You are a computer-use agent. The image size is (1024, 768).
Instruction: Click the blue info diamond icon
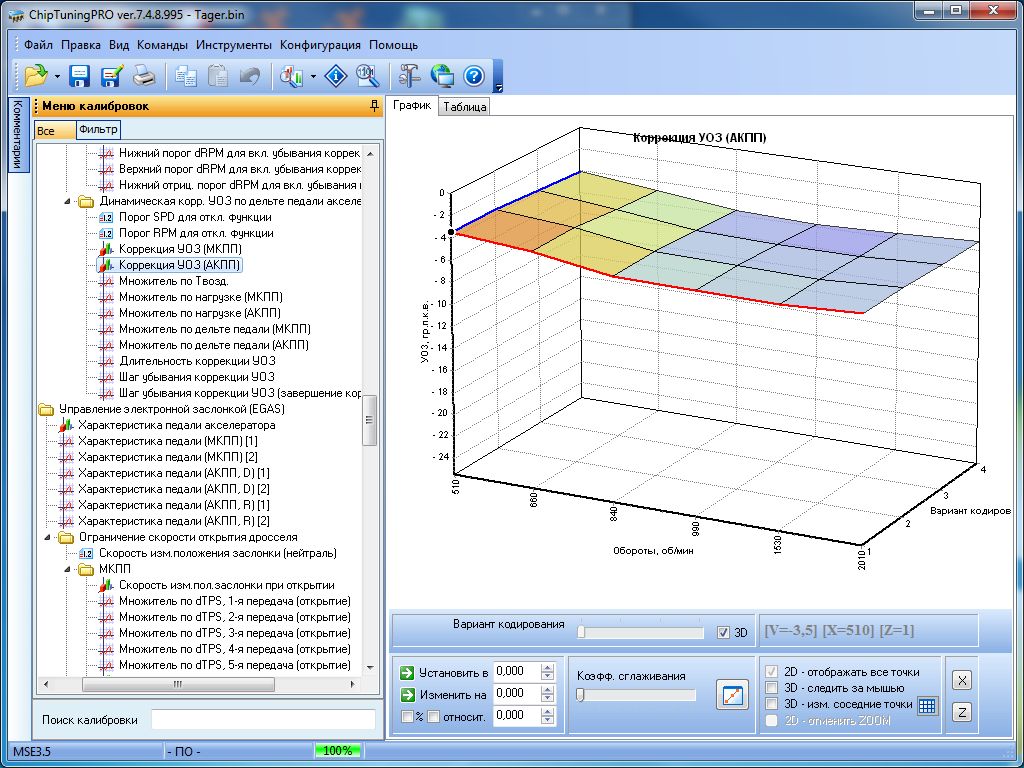pyautogui.click(x=336, y=76)
